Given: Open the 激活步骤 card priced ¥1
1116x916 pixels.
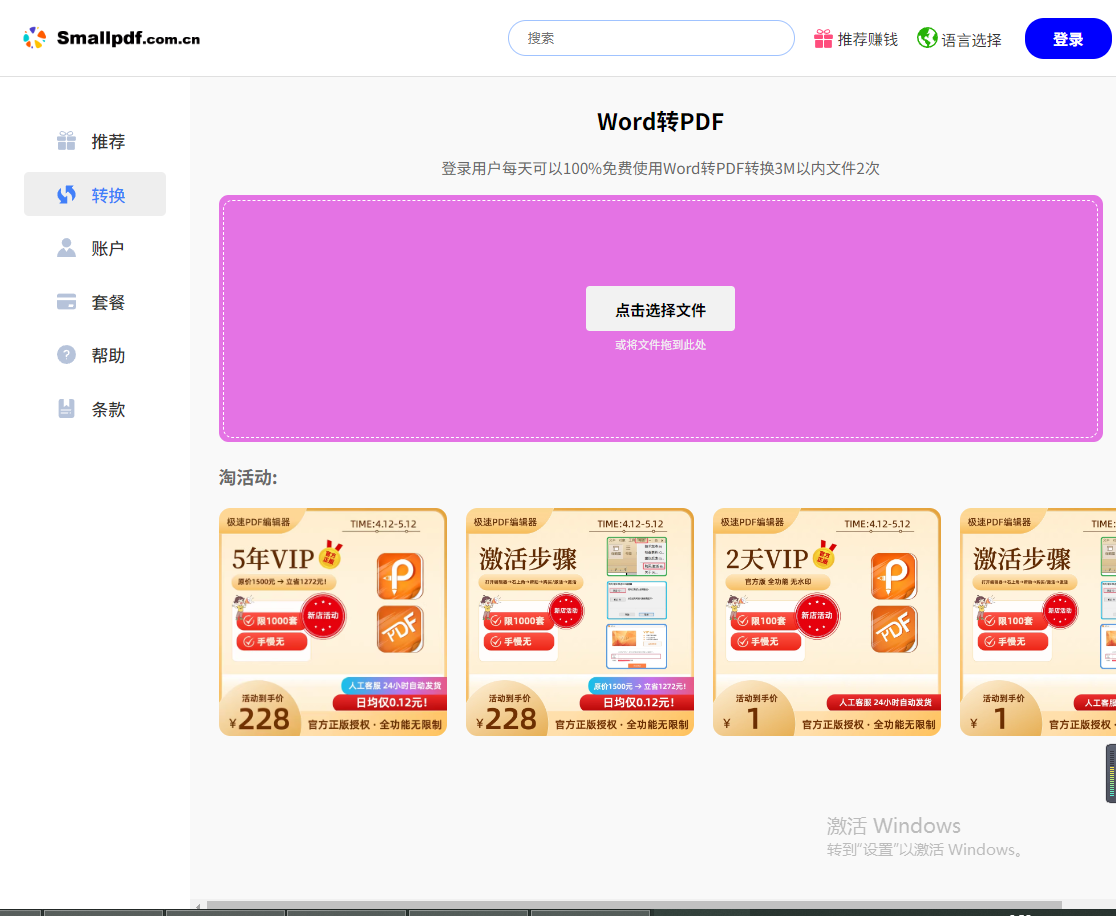Looking at the screenshot, I should coord(1038,622).
